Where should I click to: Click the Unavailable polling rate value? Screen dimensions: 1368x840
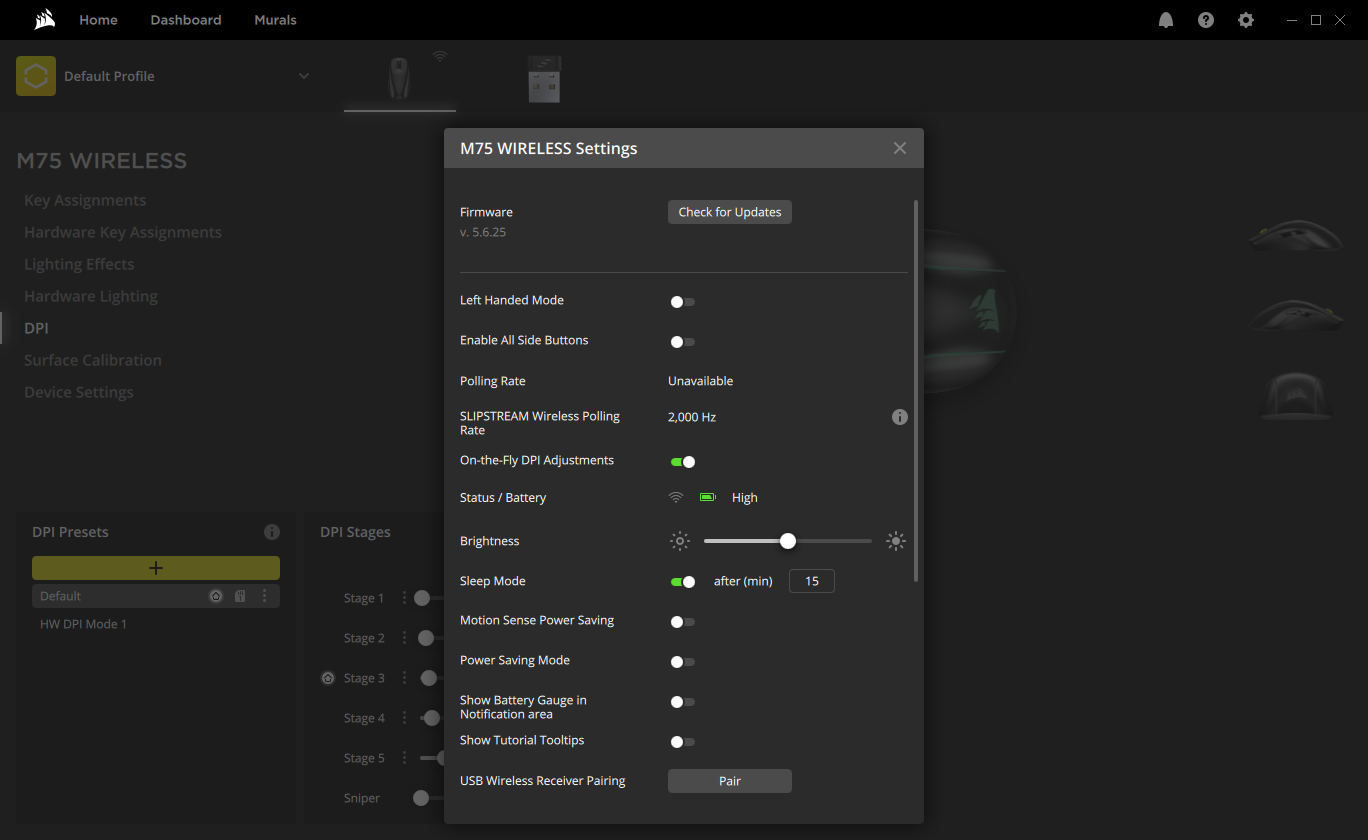tap(701, 381)
